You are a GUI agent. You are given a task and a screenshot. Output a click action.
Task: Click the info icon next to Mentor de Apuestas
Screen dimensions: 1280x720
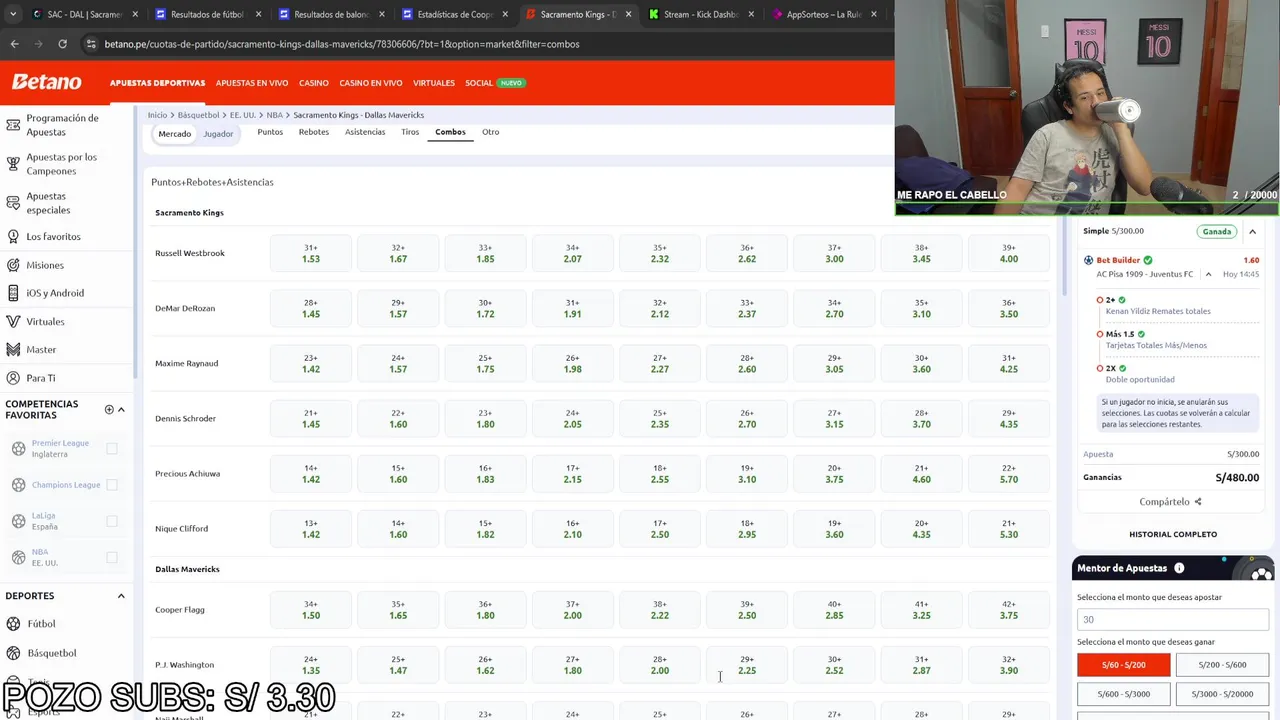coord(1179,568)
